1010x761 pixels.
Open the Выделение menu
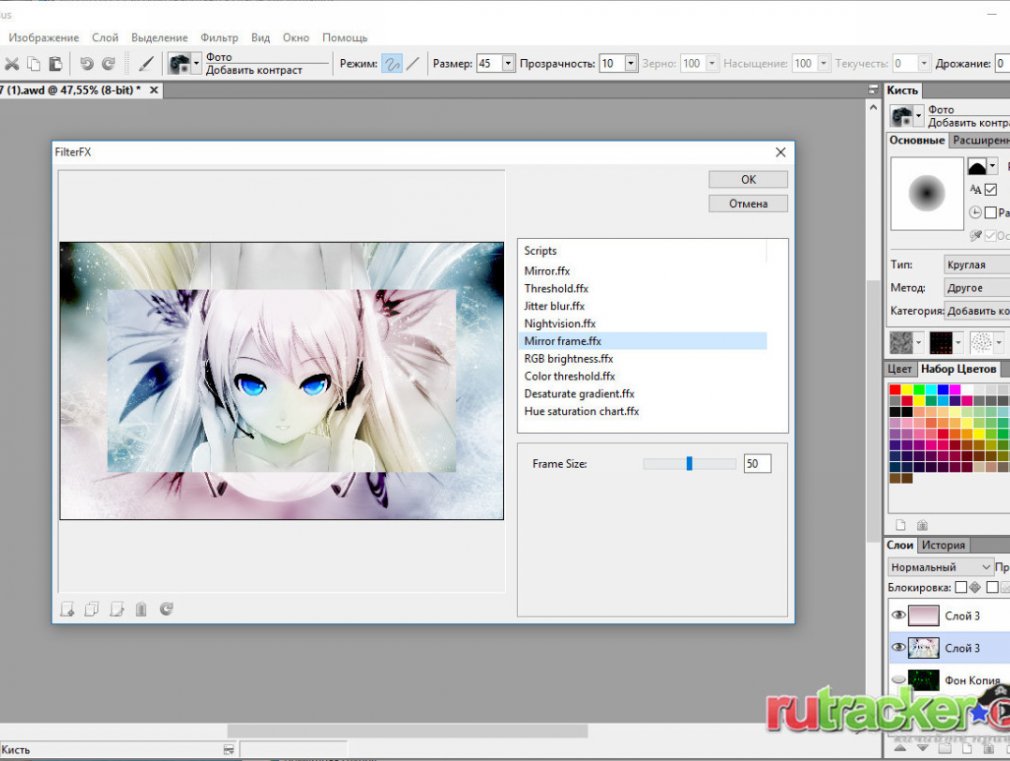159,37
